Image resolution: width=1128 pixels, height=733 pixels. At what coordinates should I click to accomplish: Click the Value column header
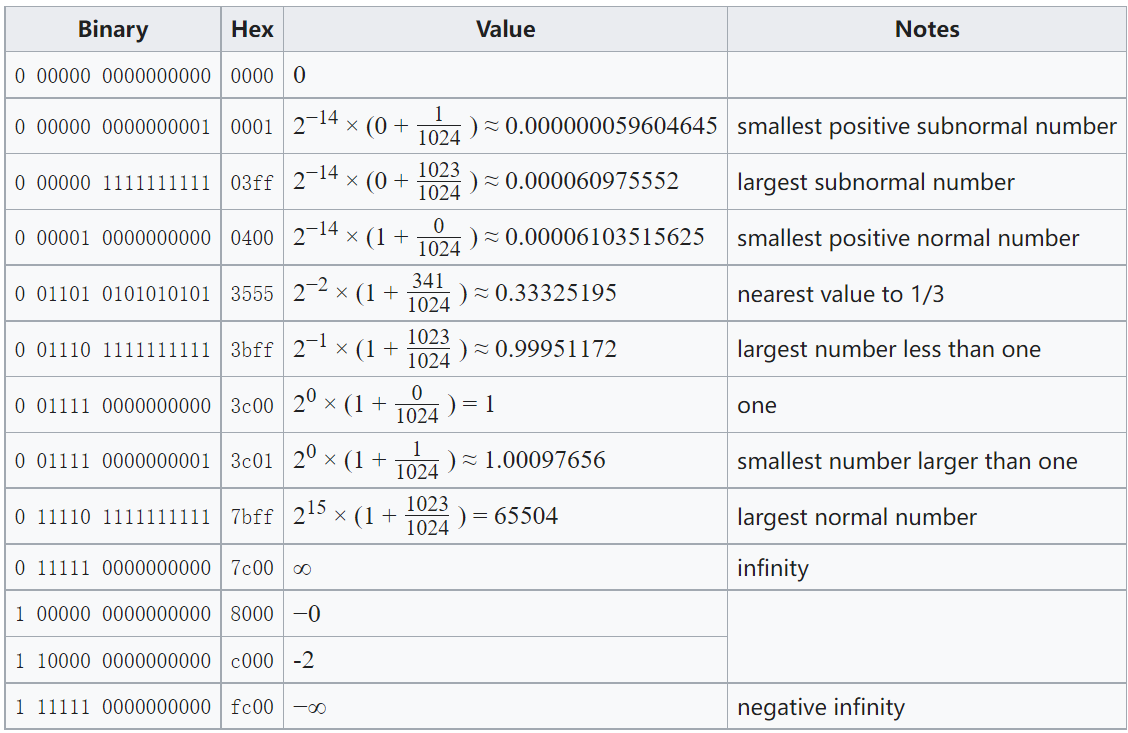(x=505, y=29)
